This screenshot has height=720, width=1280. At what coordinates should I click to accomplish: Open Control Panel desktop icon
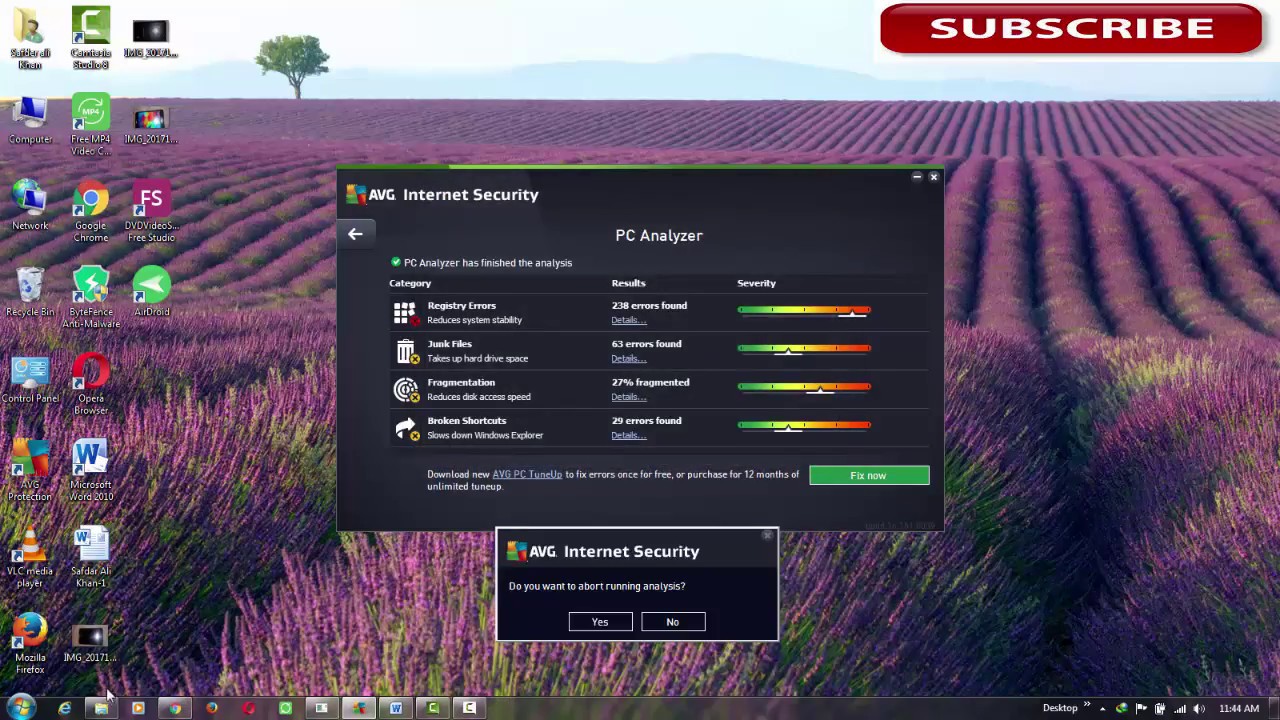(30, 379)
